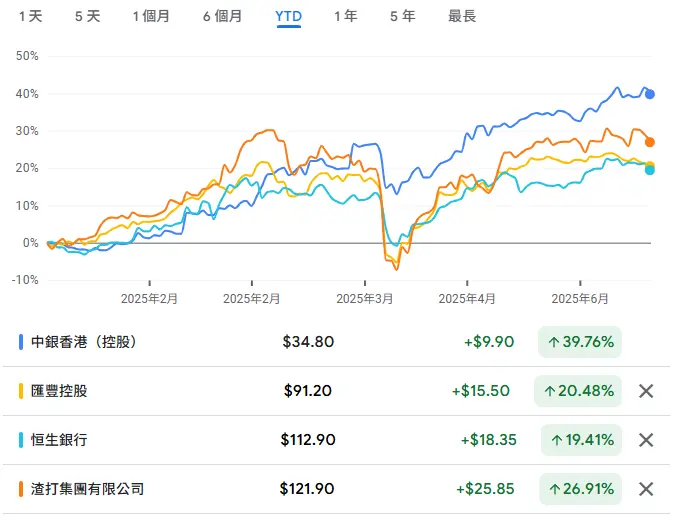This screenshot has height=521, width=683.
Task: Click the yellow swatch beside 匯豐控股
Action: pyautogui.click(x=21, y=391)
